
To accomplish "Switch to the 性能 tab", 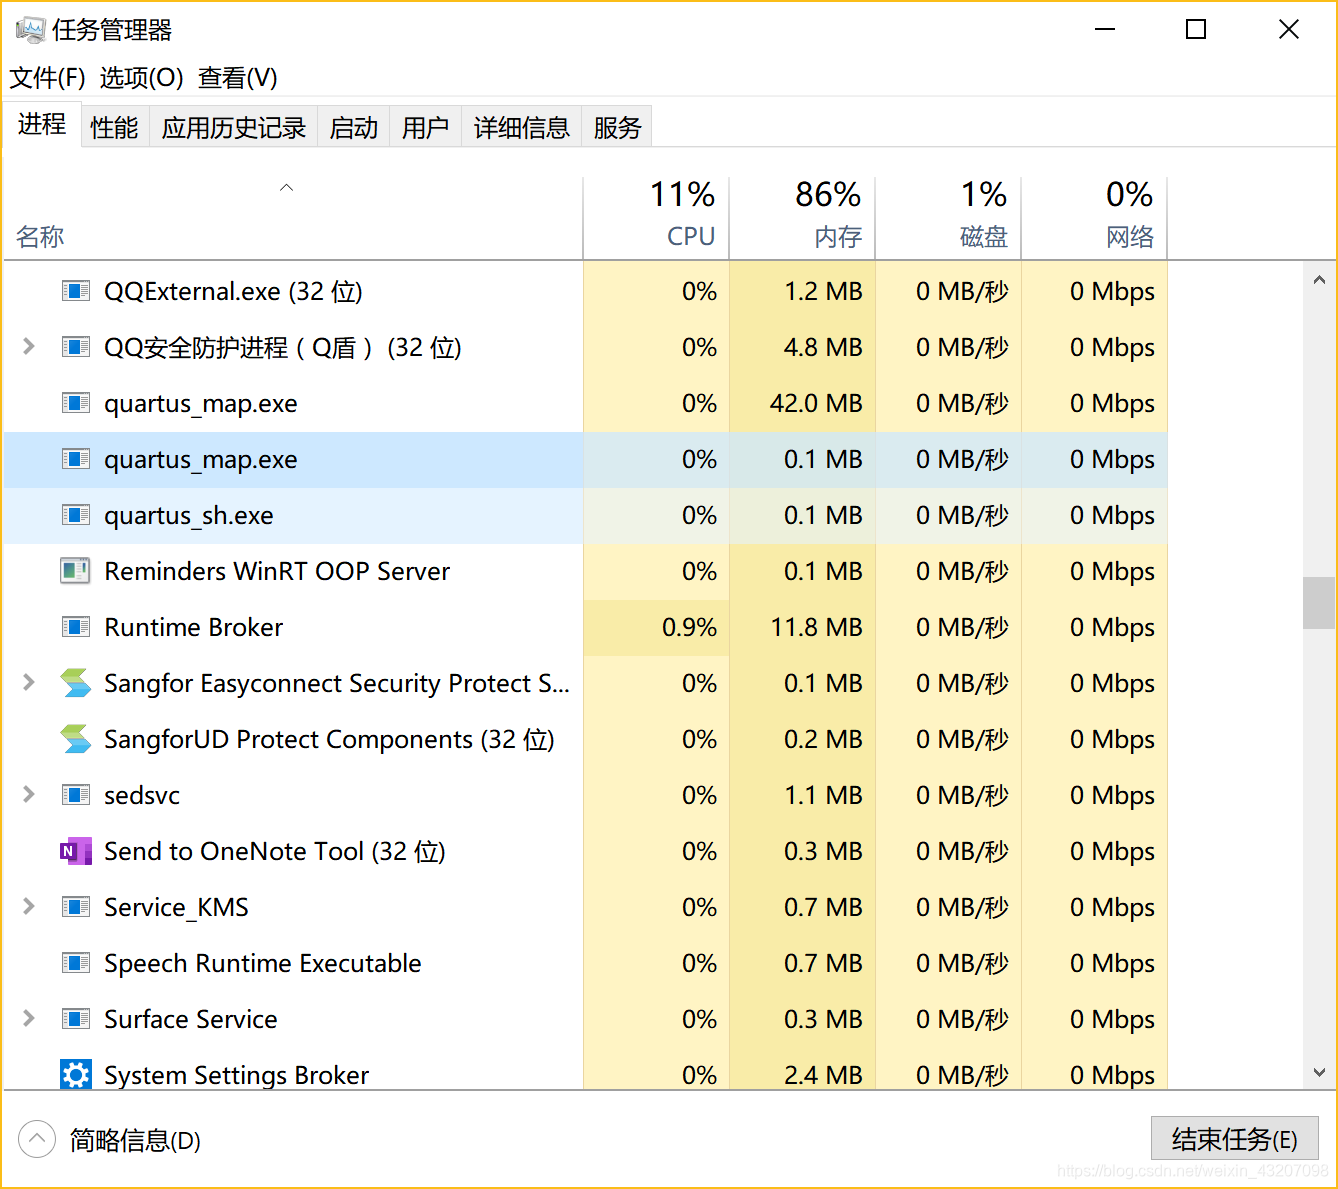I will point(114,127).
